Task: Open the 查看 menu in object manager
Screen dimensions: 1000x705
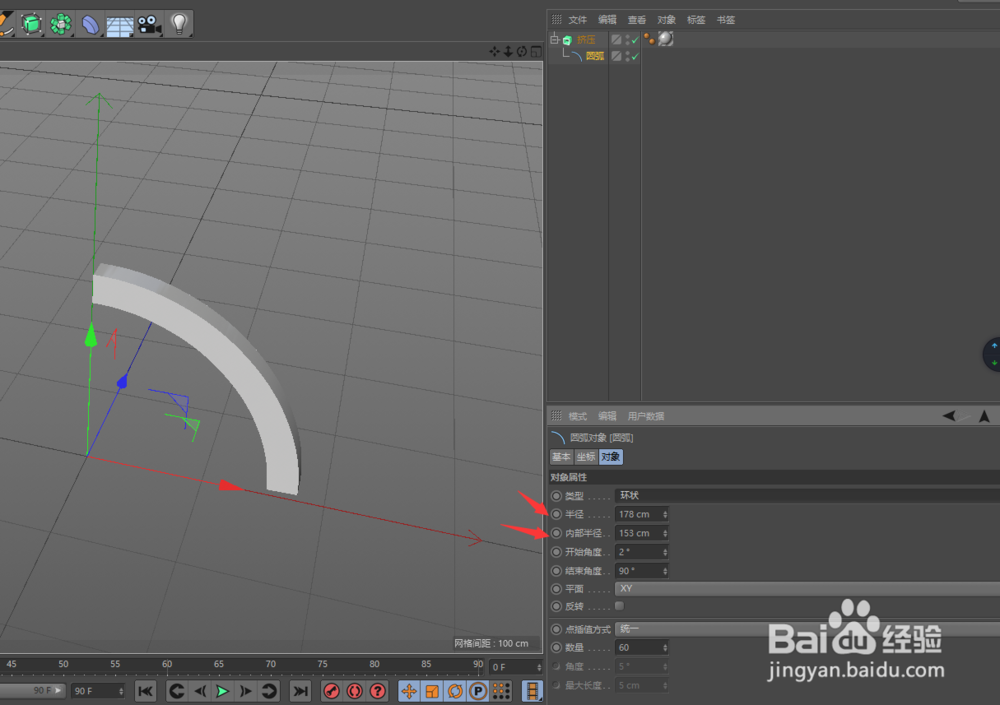Action: click(636, 20)
